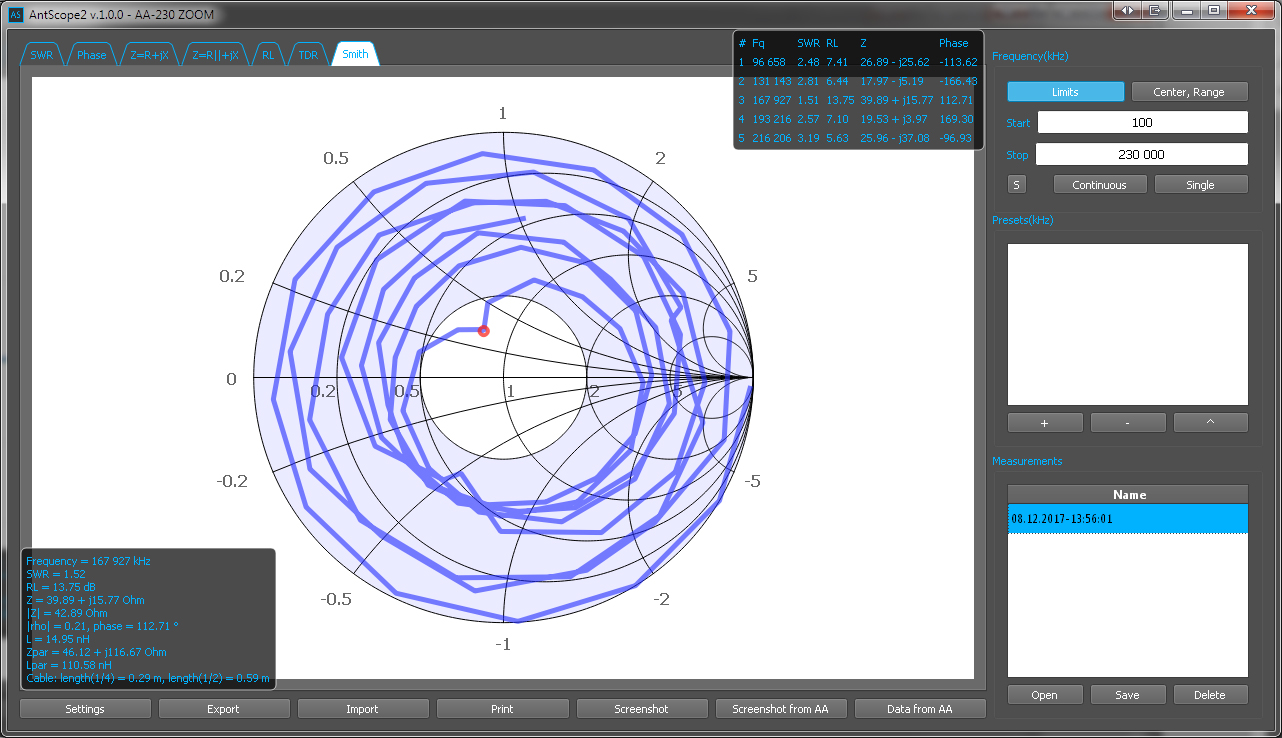Viewport: 1282px width, 738px height.
Task: Click the Lpar = 110.58 nH readout
Action: tap(69, 666)
